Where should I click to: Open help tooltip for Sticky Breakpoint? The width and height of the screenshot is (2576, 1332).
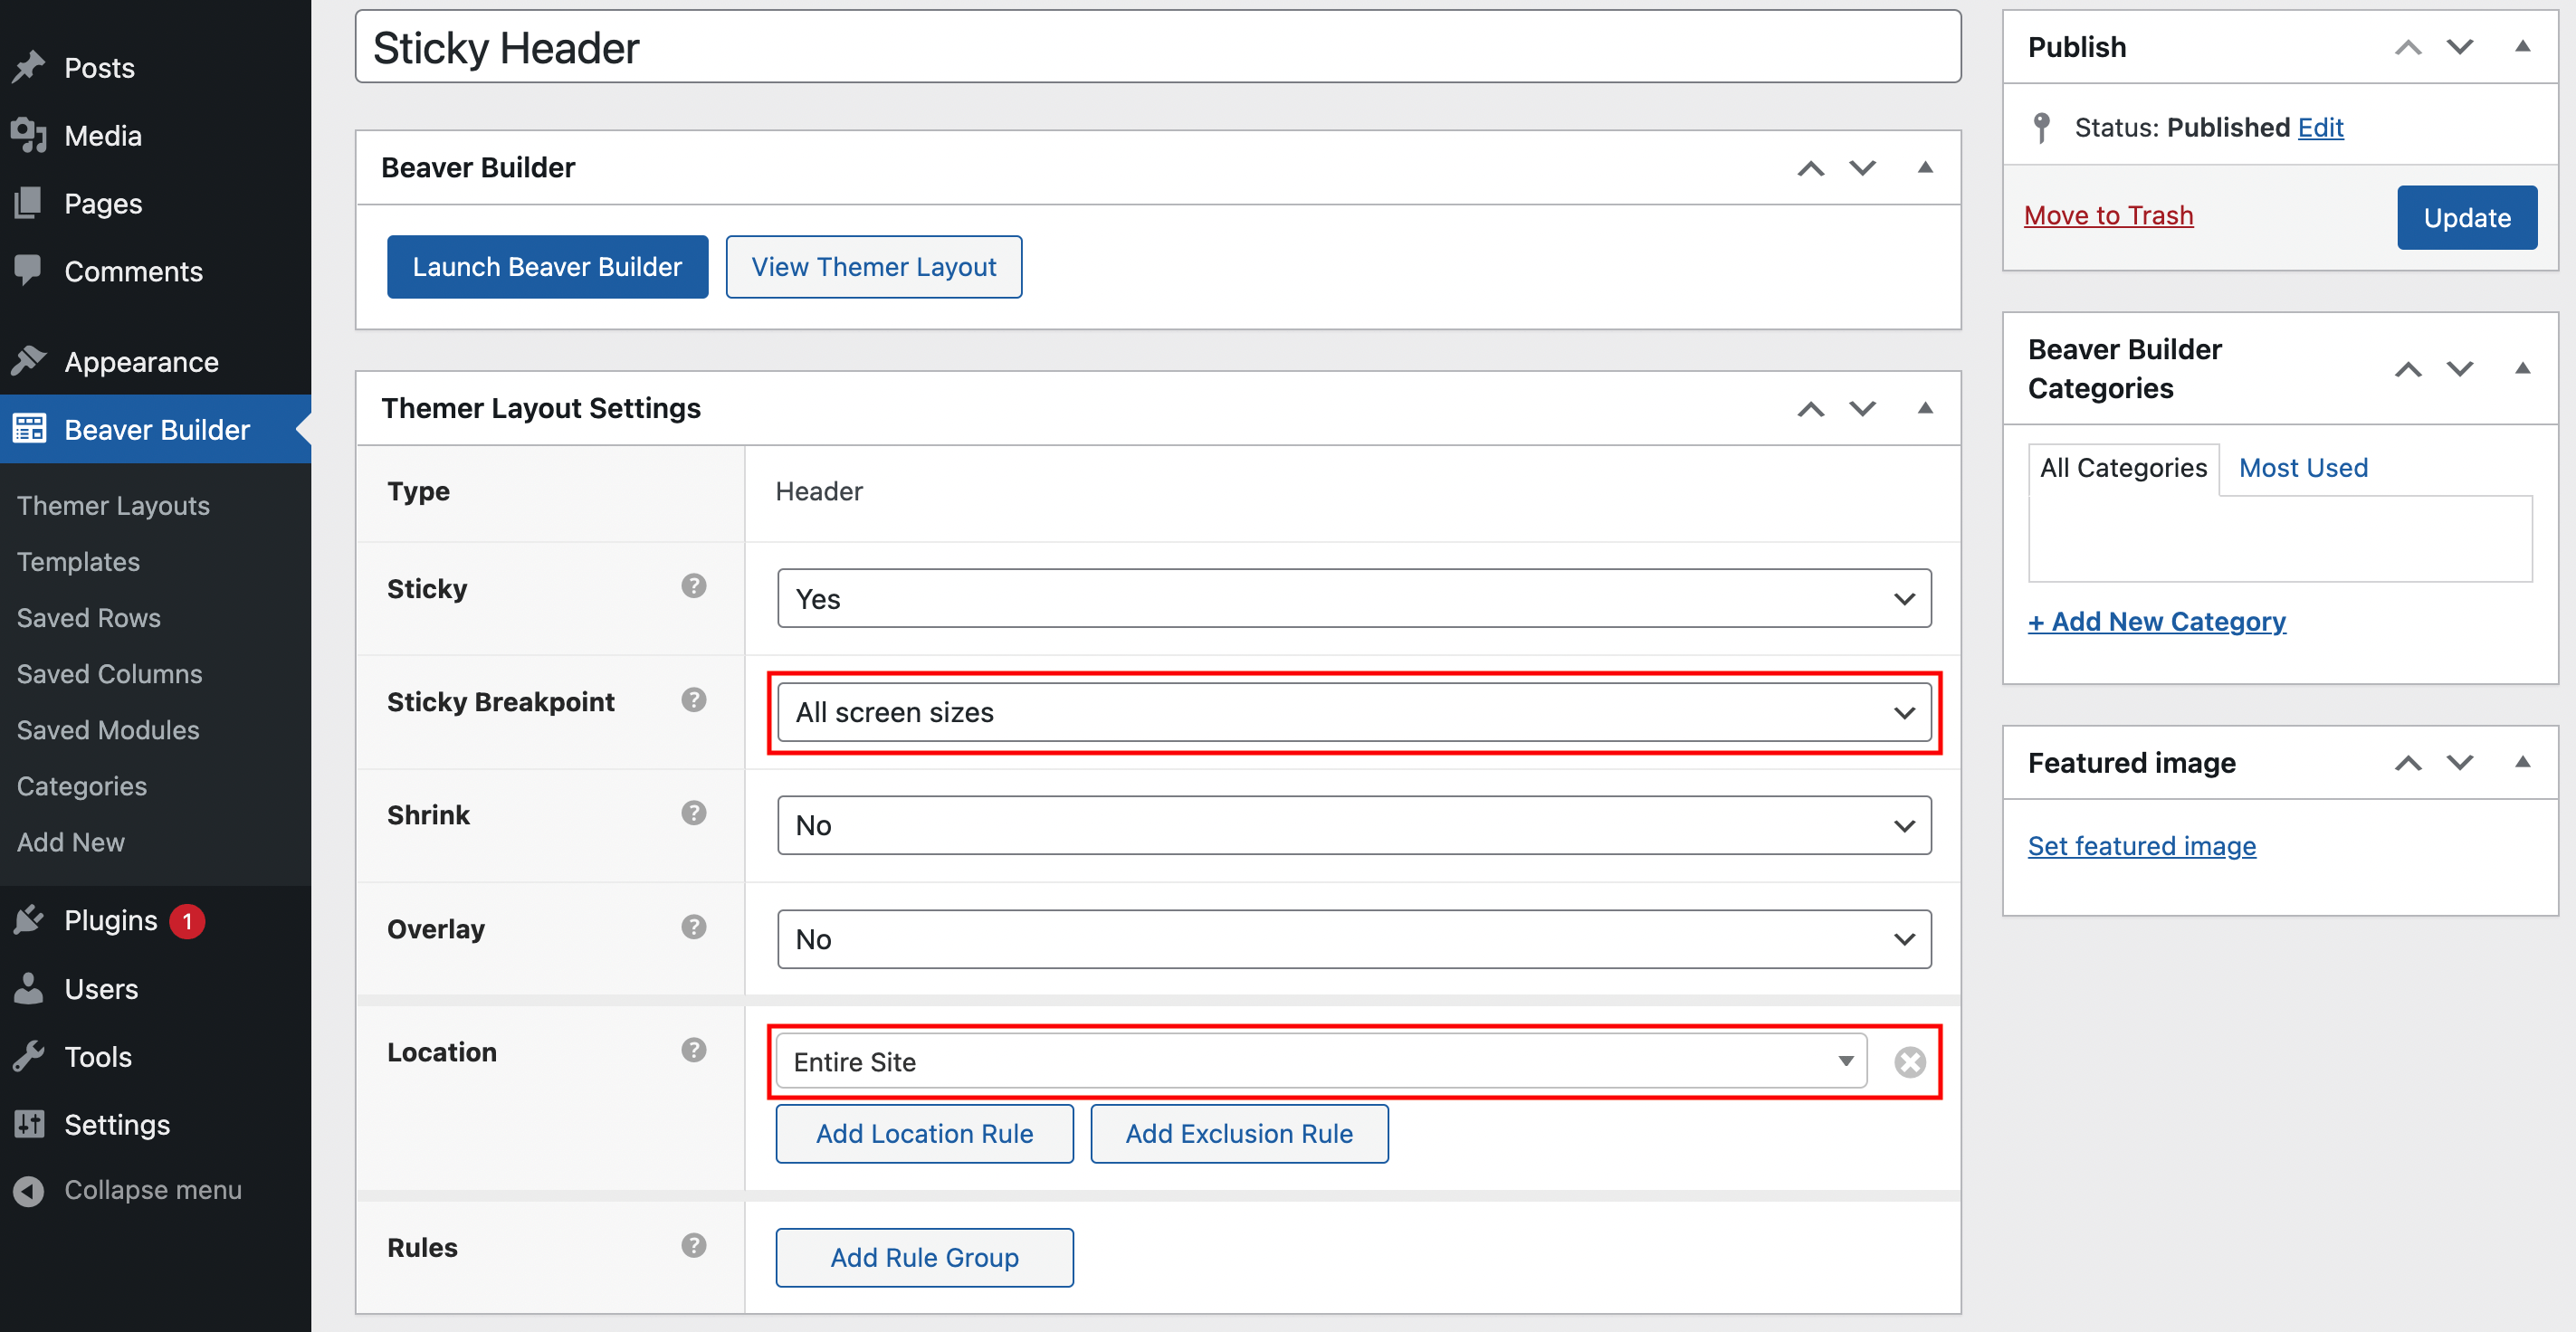pos(694,699)
